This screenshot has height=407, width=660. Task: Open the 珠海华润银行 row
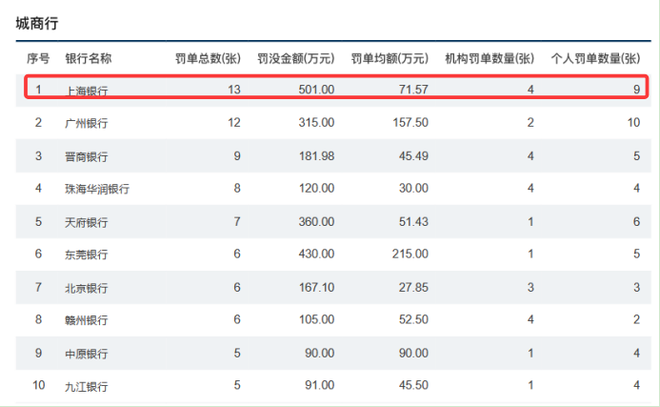(97, 189)
